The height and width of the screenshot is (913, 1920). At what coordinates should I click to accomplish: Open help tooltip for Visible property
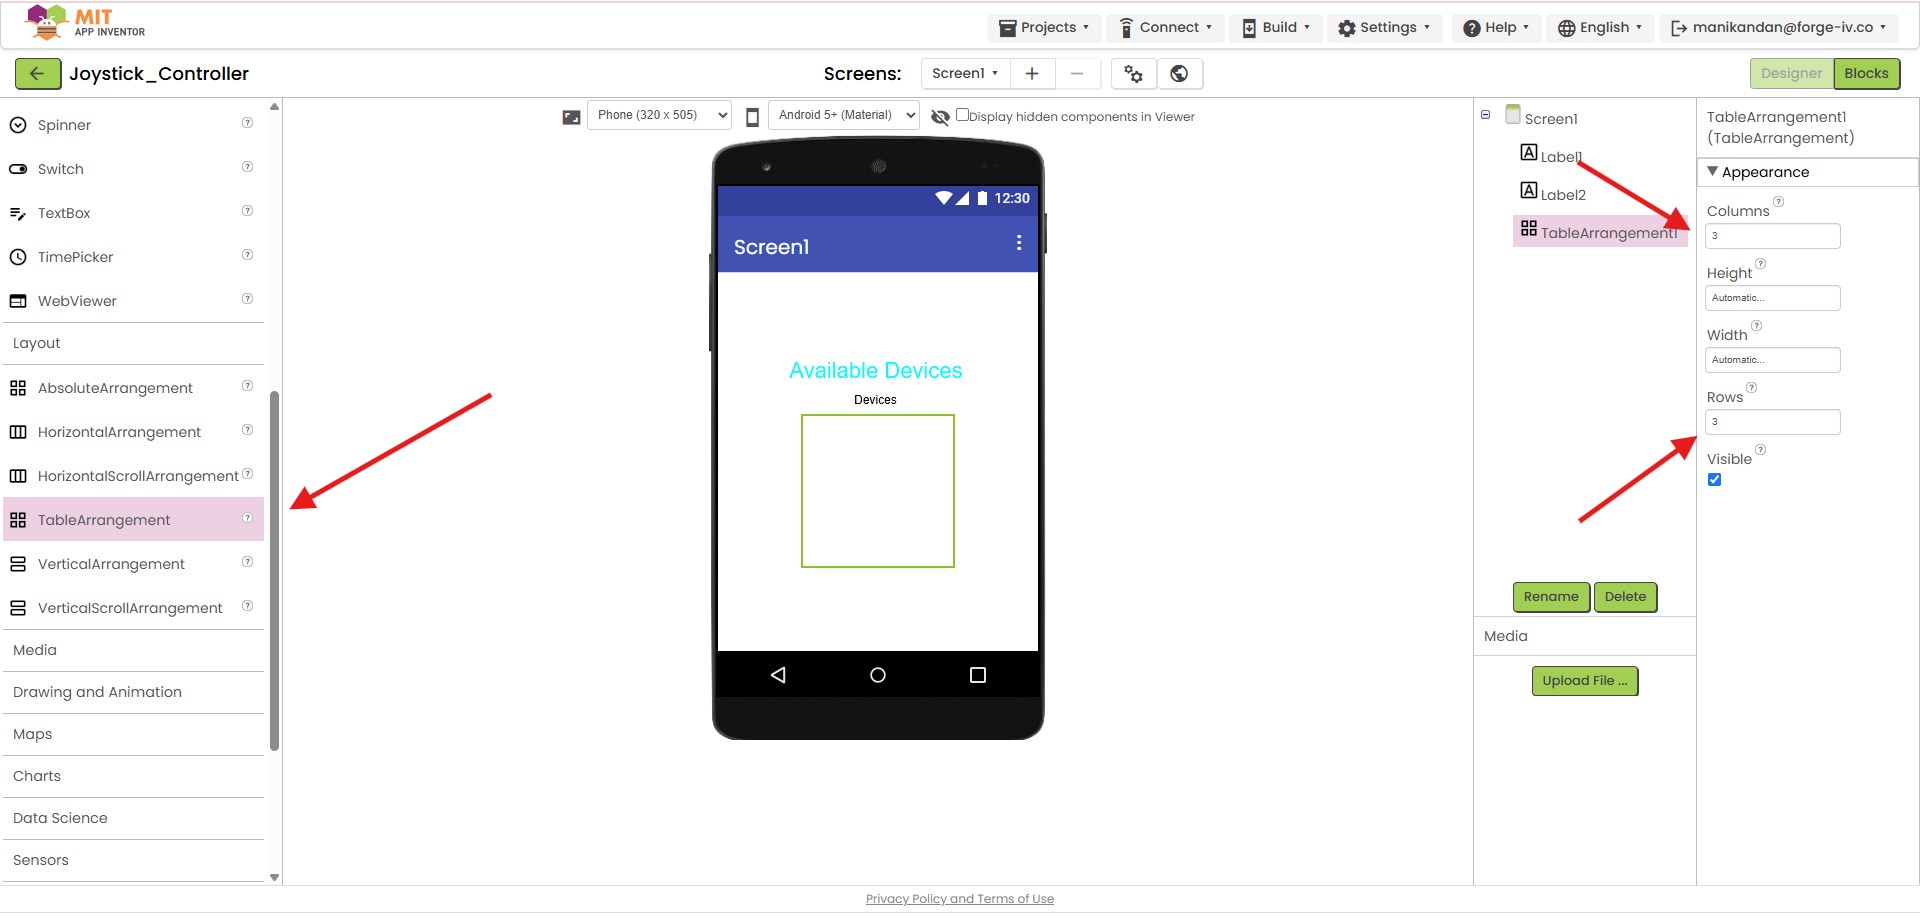pos(1760,450)
